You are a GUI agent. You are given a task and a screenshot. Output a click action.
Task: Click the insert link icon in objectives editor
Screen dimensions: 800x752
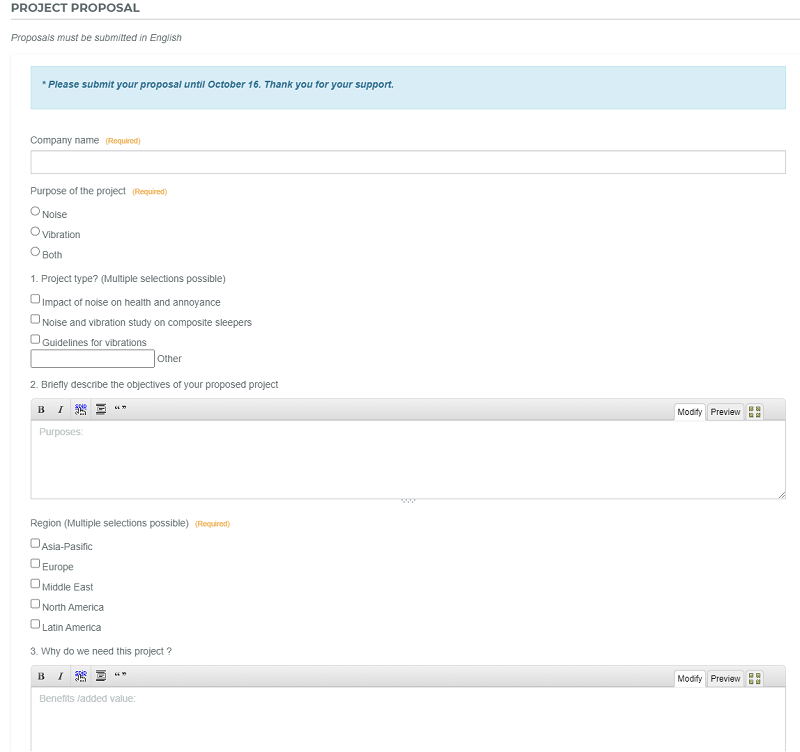(81, 410)
